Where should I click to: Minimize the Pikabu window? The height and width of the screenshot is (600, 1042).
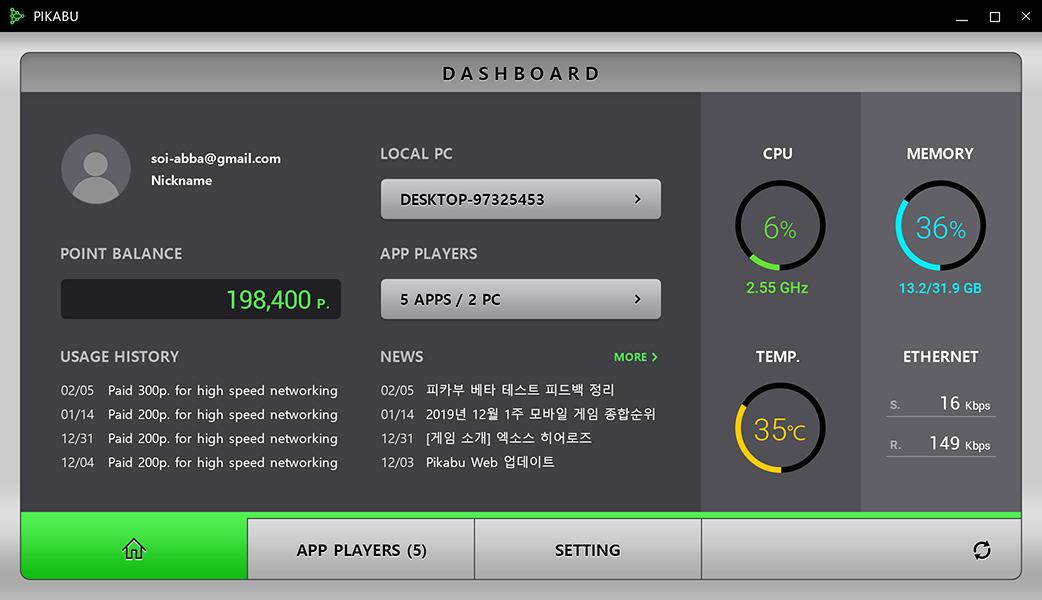pos(962,17)
